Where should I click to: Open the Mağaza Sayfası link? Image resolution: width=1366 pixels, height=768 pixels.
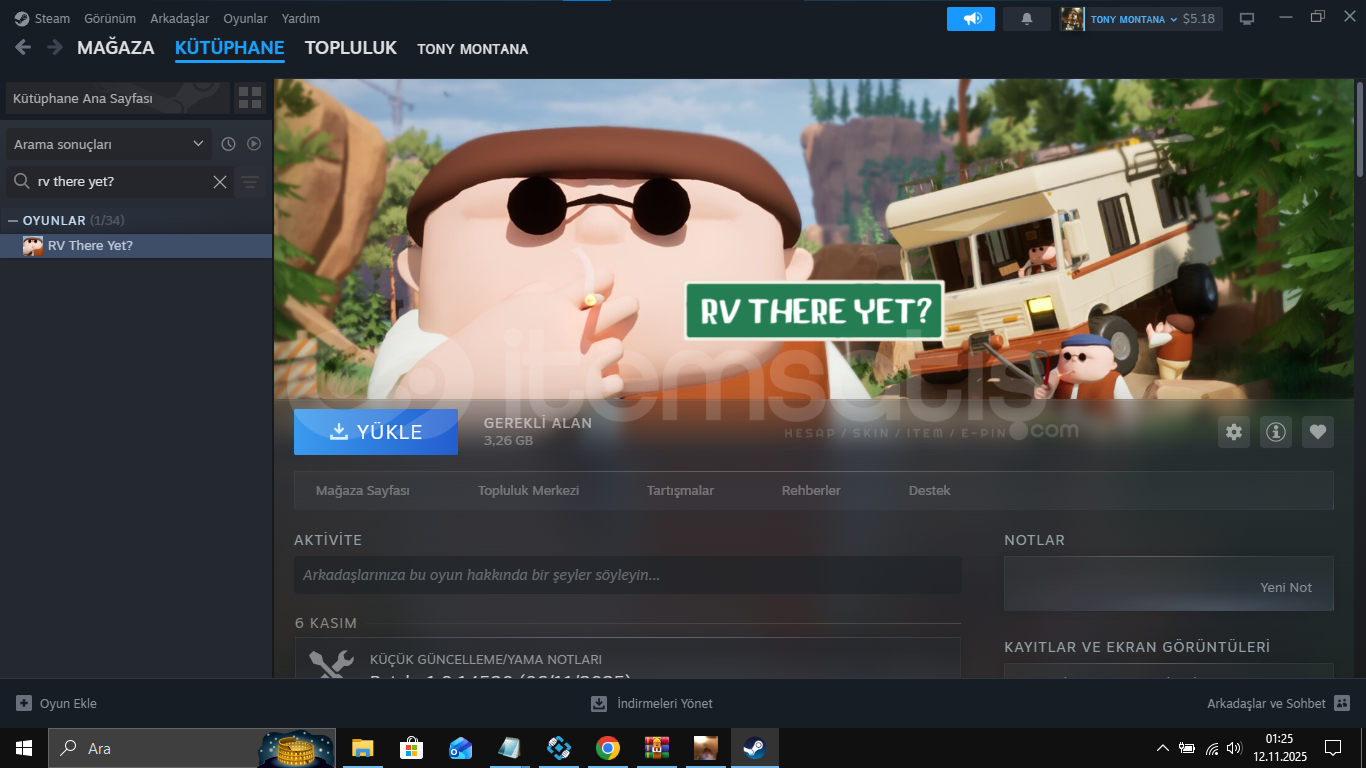coord(363,491)
